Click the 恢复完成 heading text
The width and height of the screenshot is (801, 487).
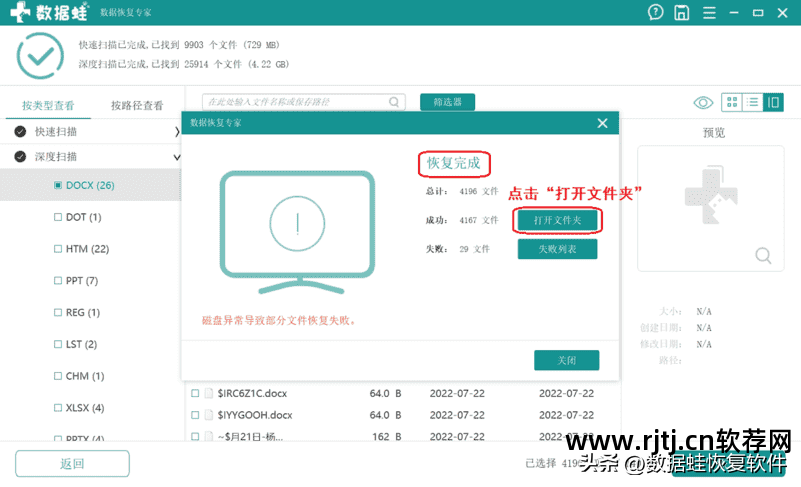(x=454, y=164)
